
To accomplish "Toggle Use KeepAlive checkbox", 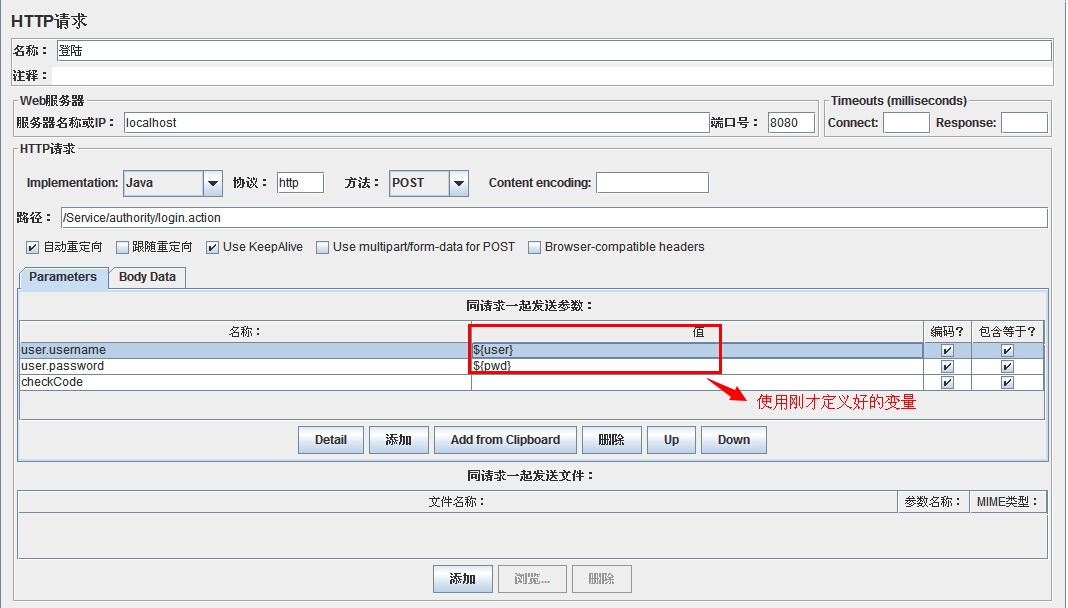I will [213, 247].
